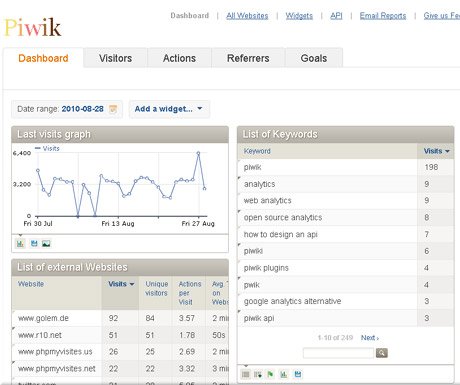The image size is (460, 385).
Task: Click the www.phpmyvisites.us website row
Action: click(x=120, y=352)
